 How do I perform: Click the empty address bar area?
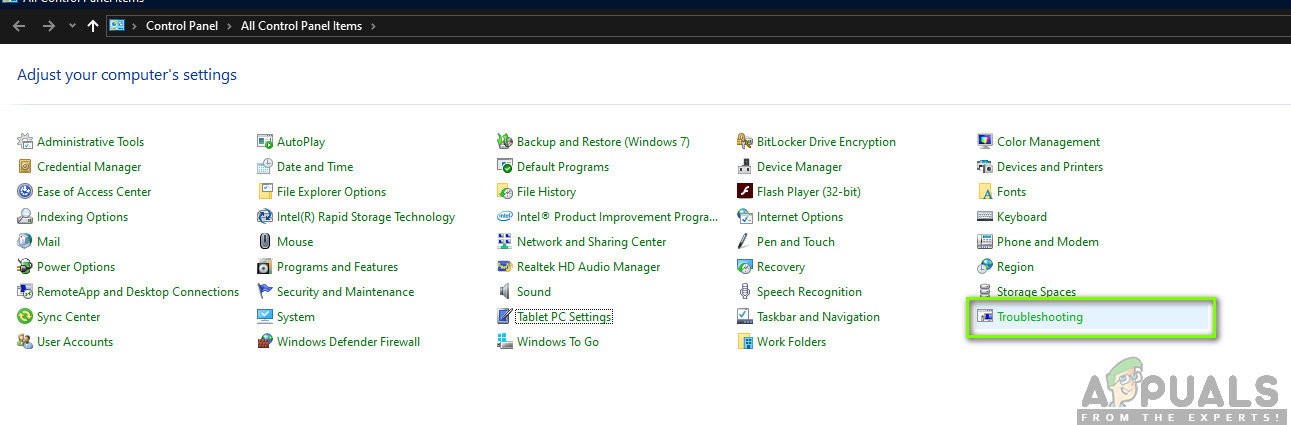800,26
